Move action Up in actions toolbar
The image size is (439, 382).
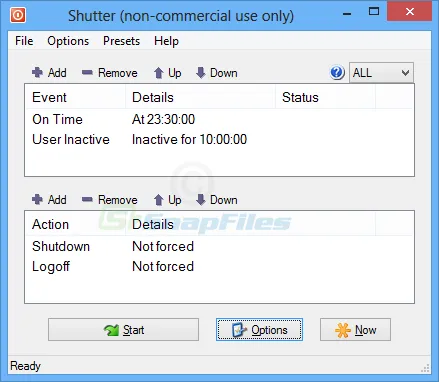(x=168, y=200)
